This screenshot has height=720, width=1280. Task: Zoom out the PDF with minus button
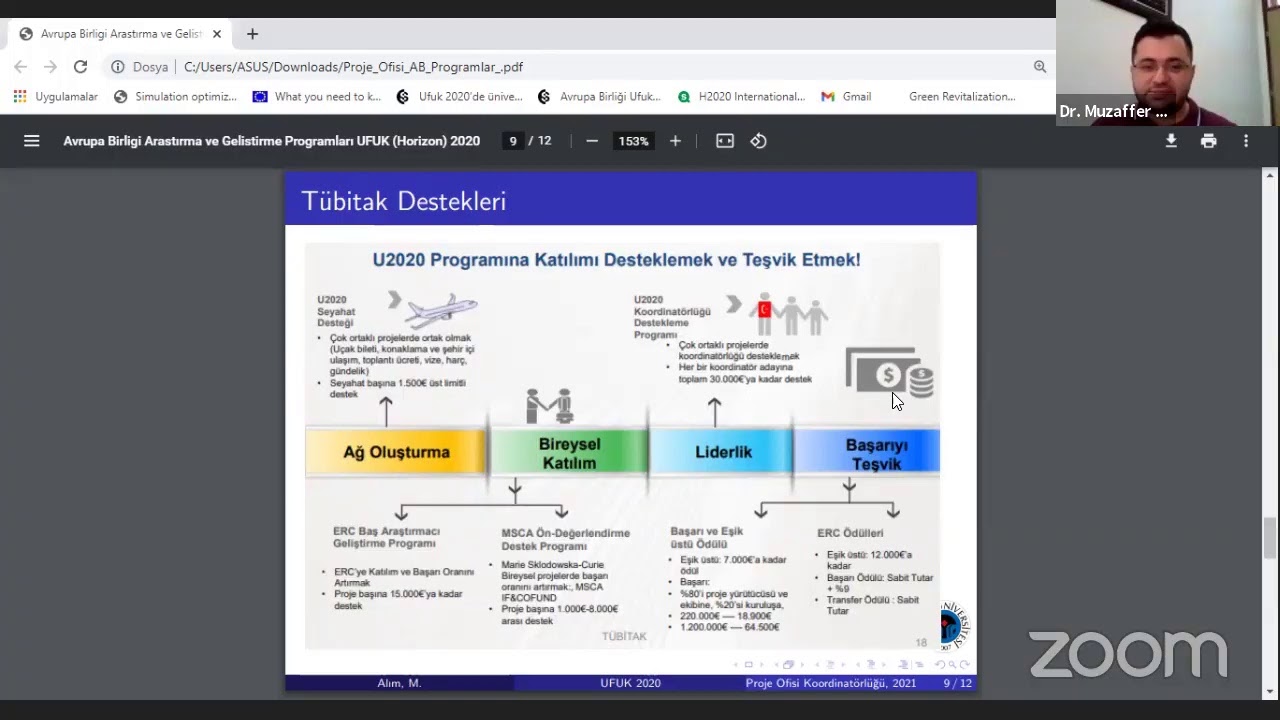point(592,141)
